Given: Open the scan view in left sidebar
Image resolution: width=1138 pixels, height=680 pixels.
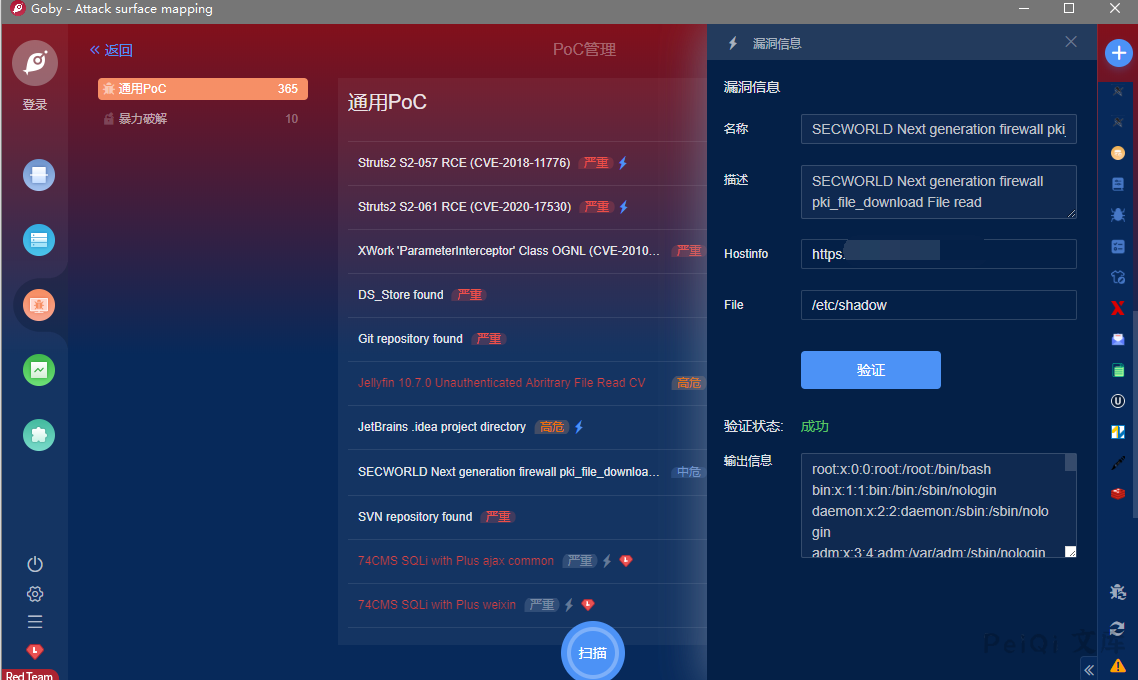Looking at the screenshot, I should click(39, 175).
